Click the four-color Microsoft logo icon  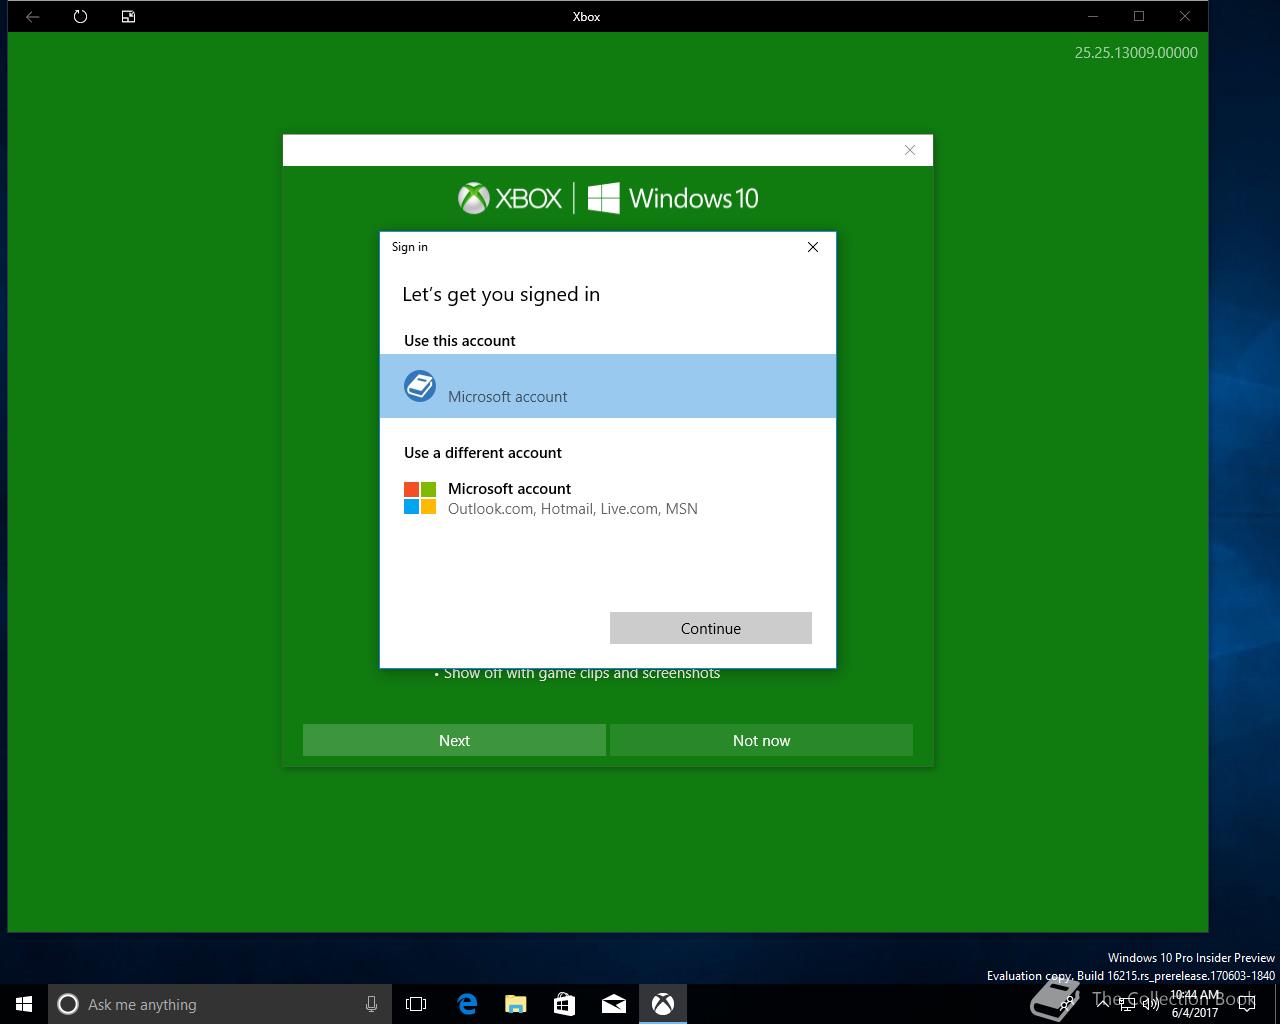click(420, 498)
